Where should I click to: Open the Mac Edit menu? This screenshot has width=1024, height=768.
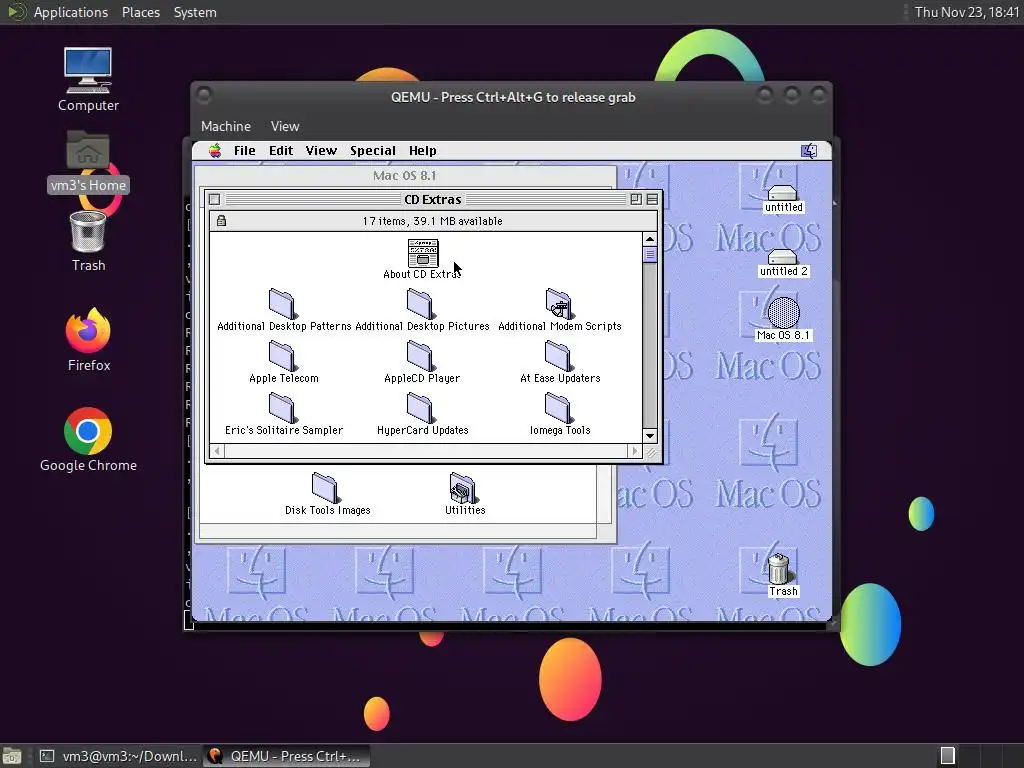tap(281, 151)
